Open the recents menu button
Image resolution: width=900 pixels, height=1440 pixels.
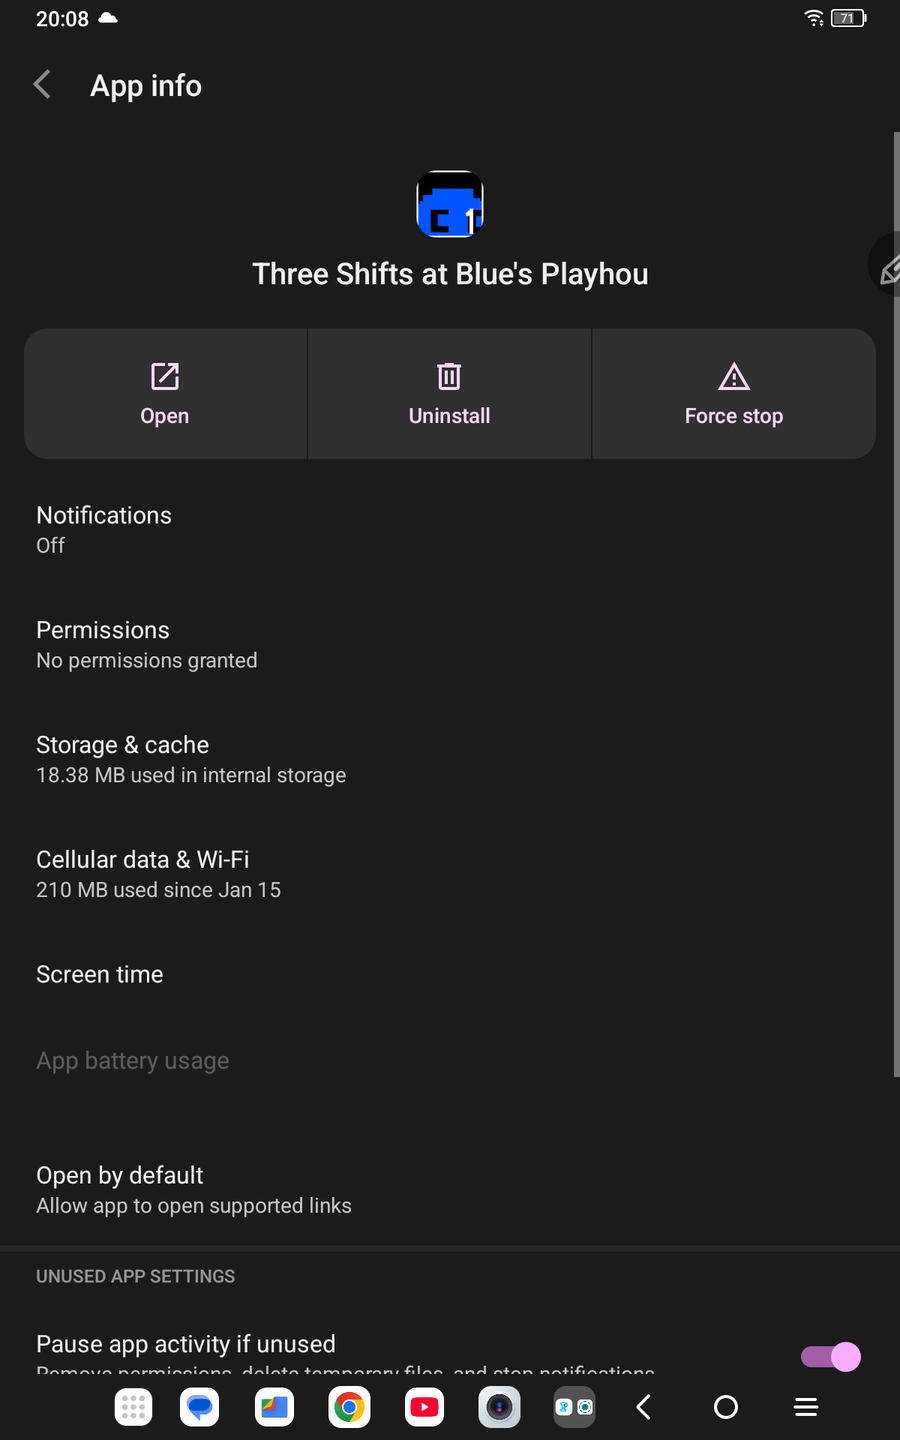pyautogui.click(x=806, y=1408)
